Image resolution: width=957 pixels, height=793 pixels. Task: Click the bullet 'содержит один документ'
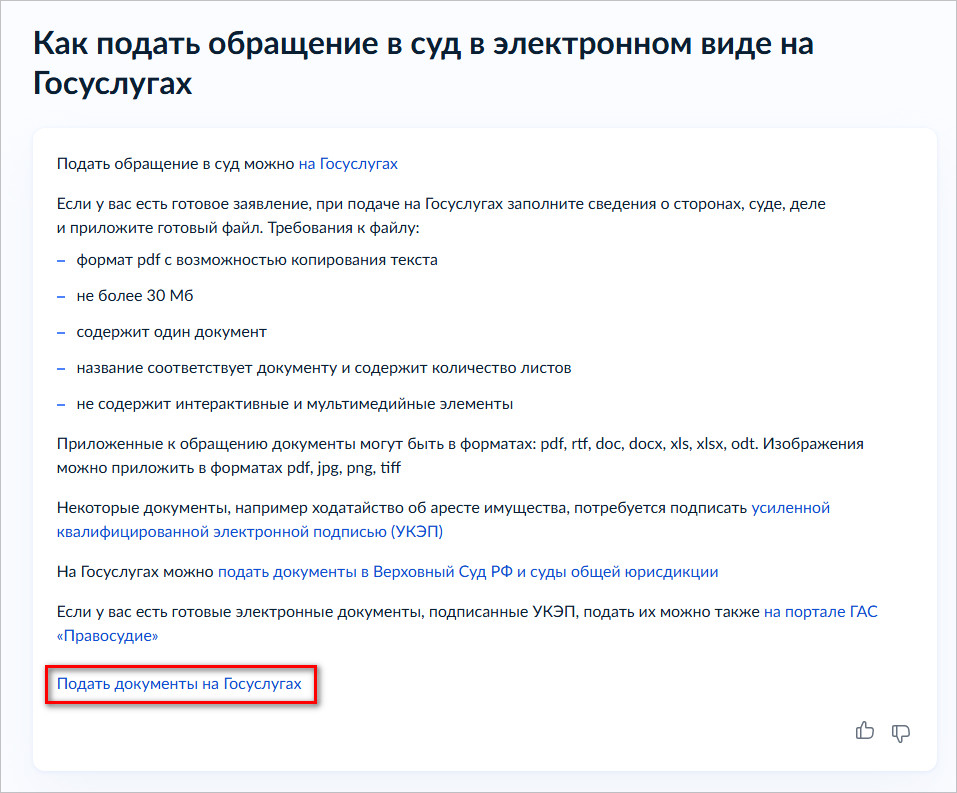pyautogui.click(x=172, y=332)
